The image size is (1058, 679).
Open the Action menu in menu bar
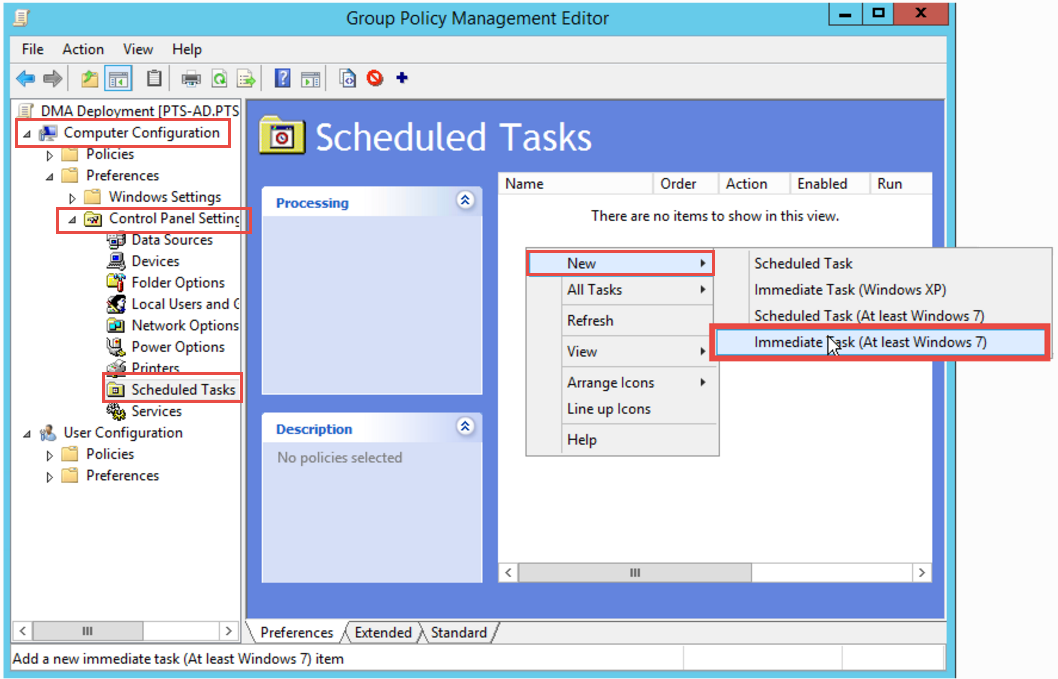coord(83,49)
